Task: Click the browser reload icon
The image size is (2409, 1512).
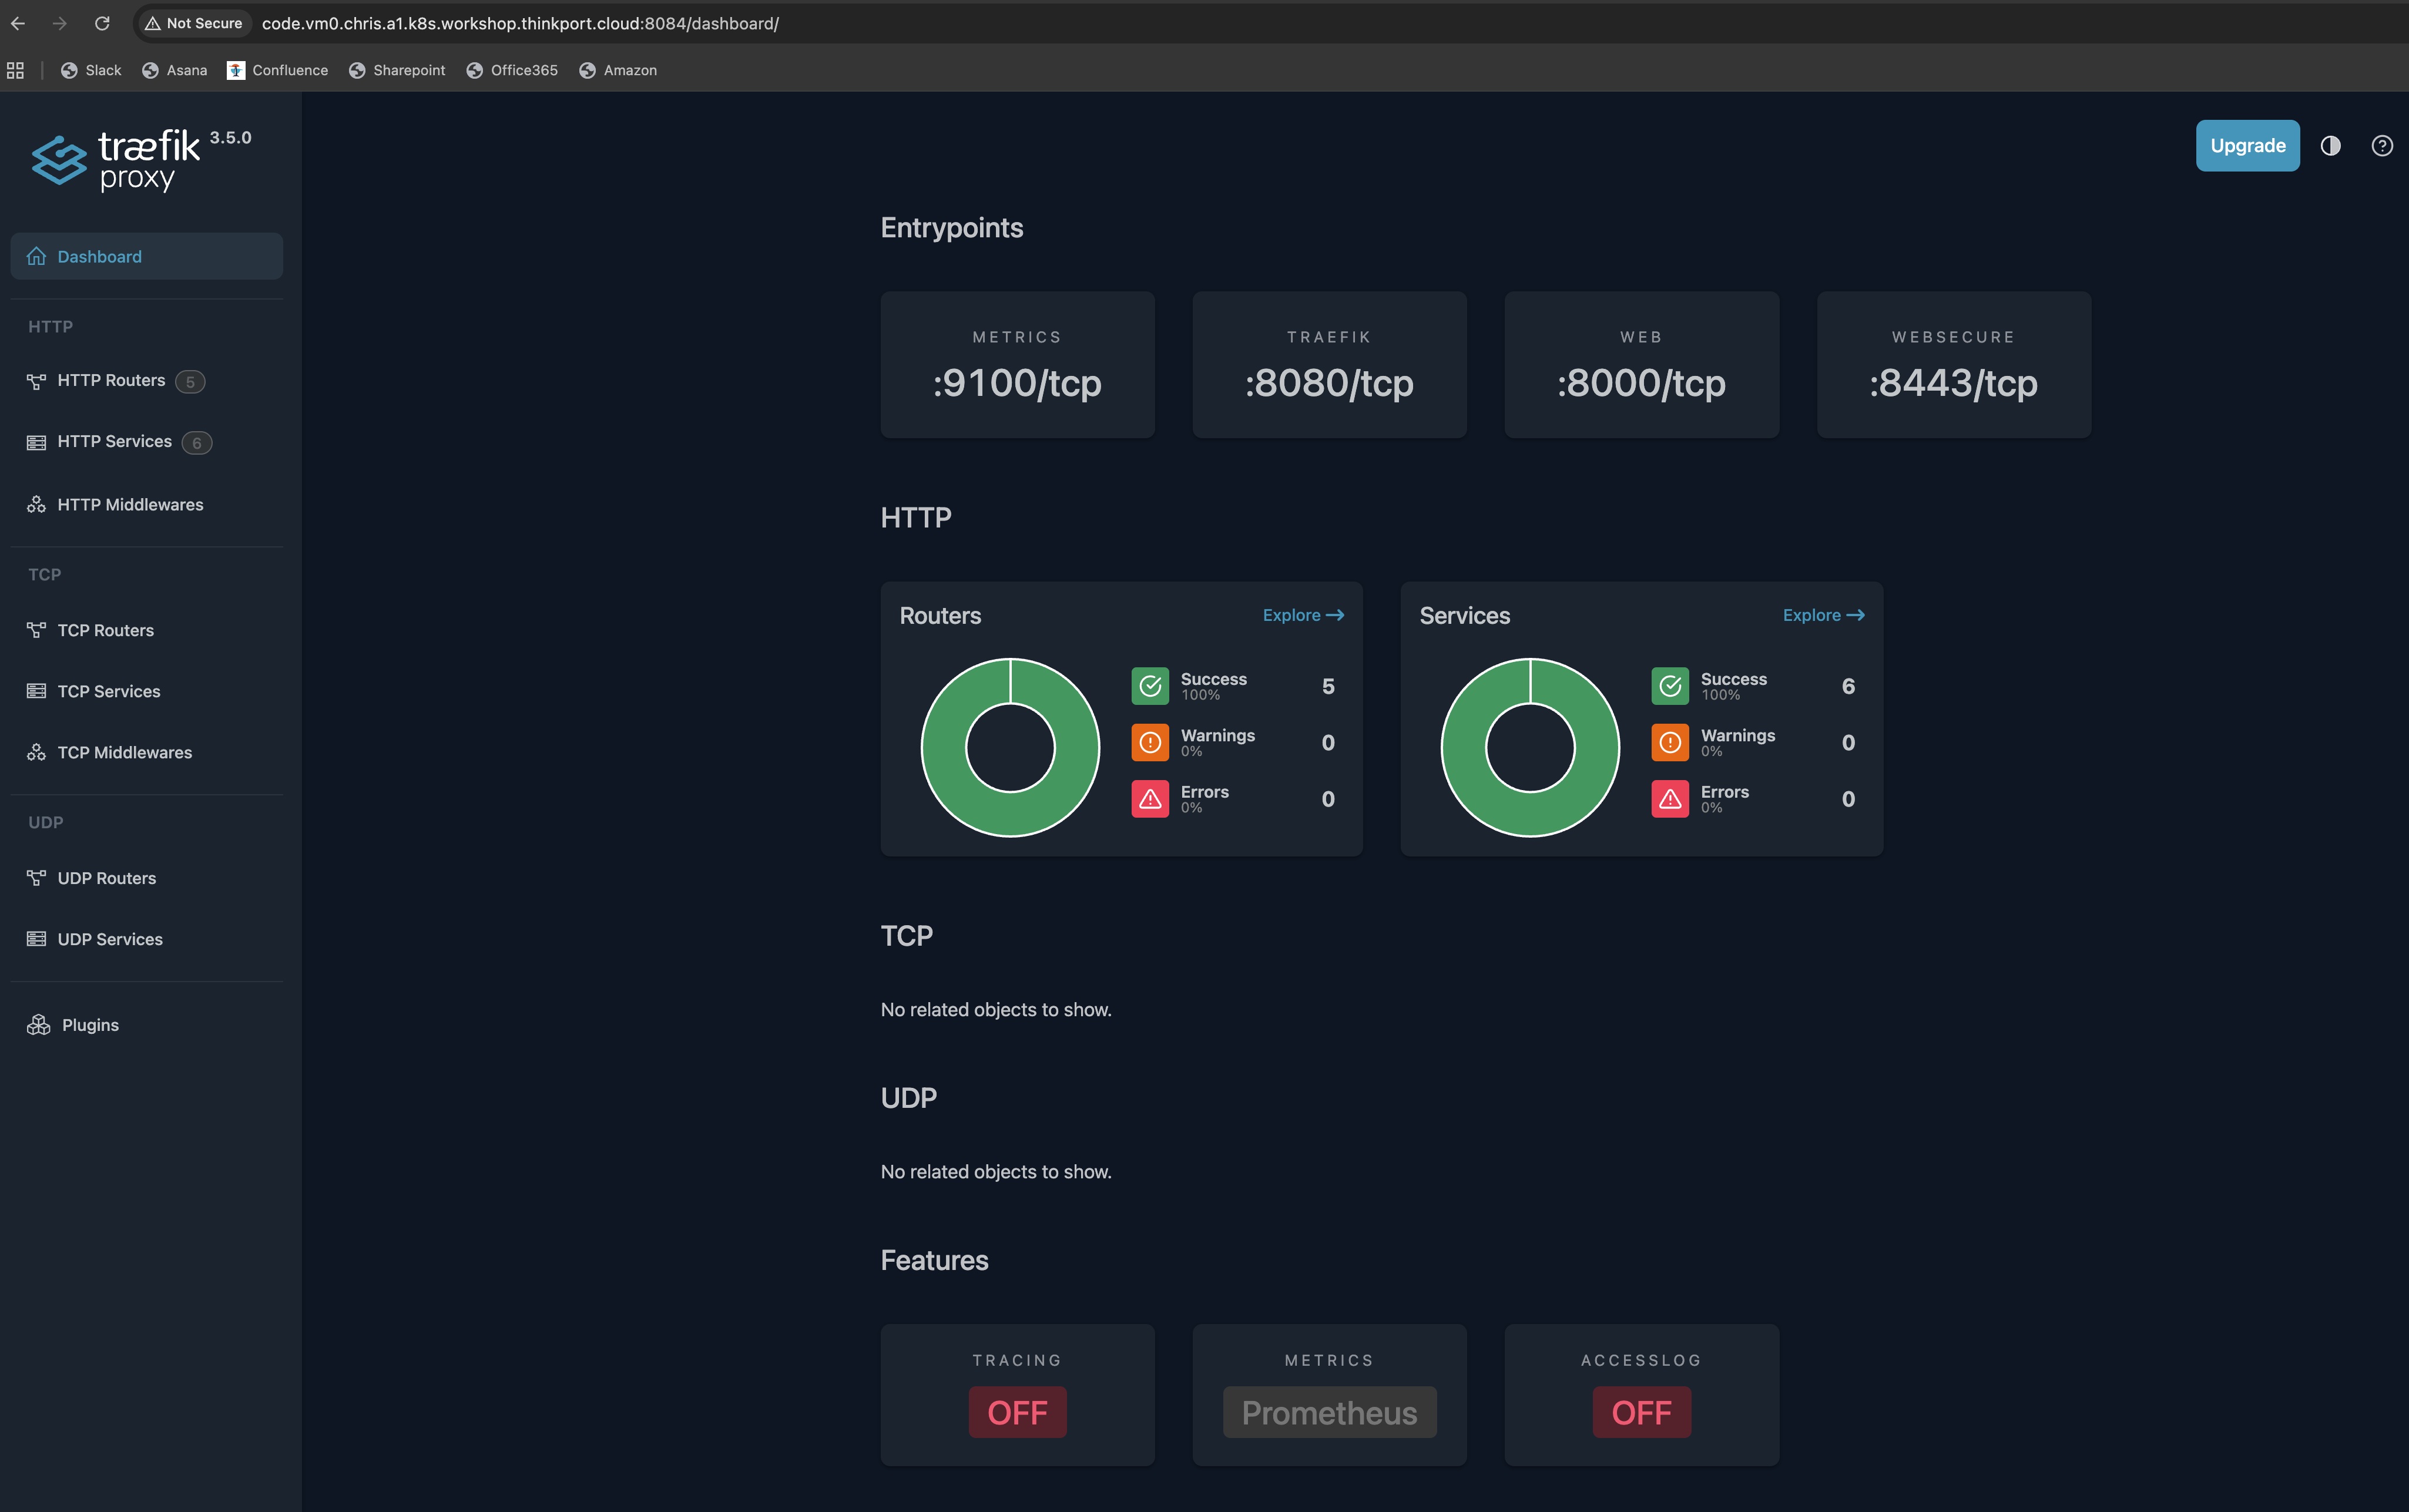Action: click(x=102, y=23)
